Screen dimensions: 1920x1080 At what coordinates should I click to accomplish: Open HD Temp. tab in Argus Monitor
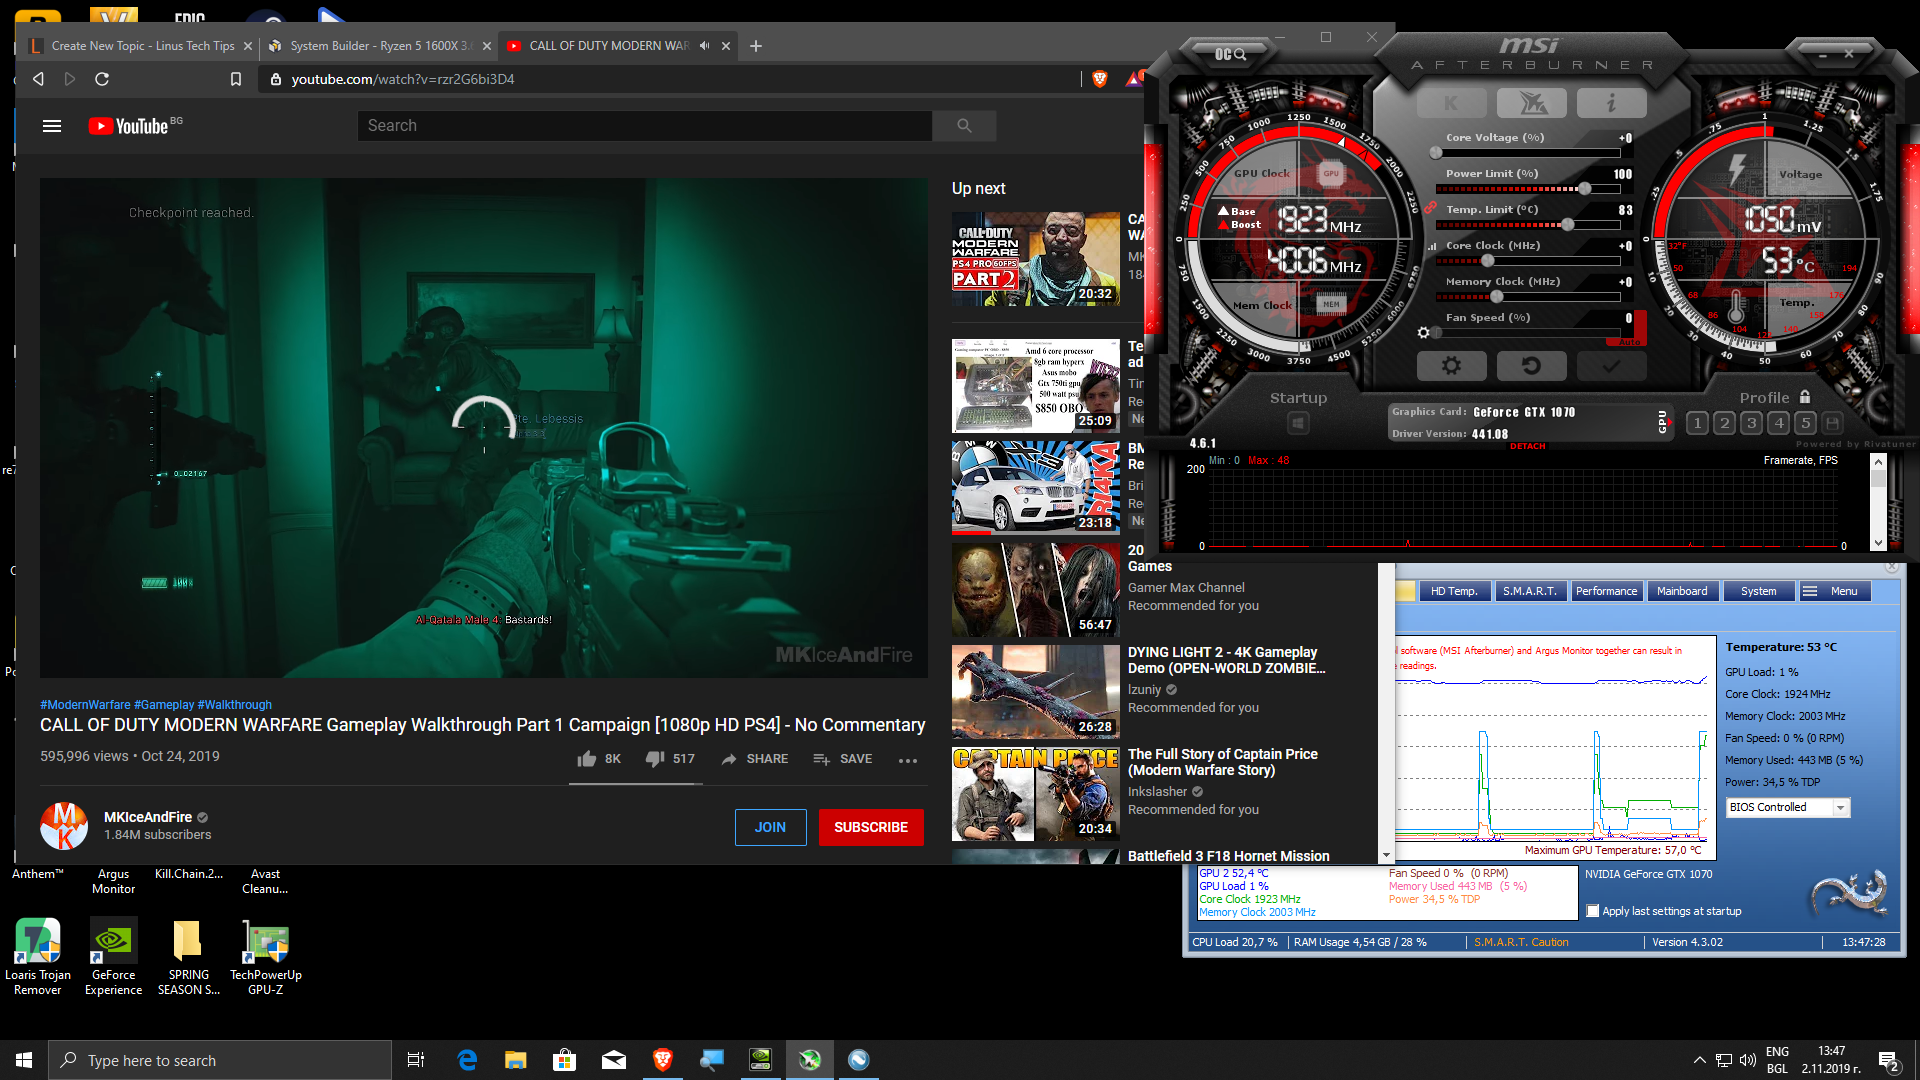click(x=1454, y=591)
